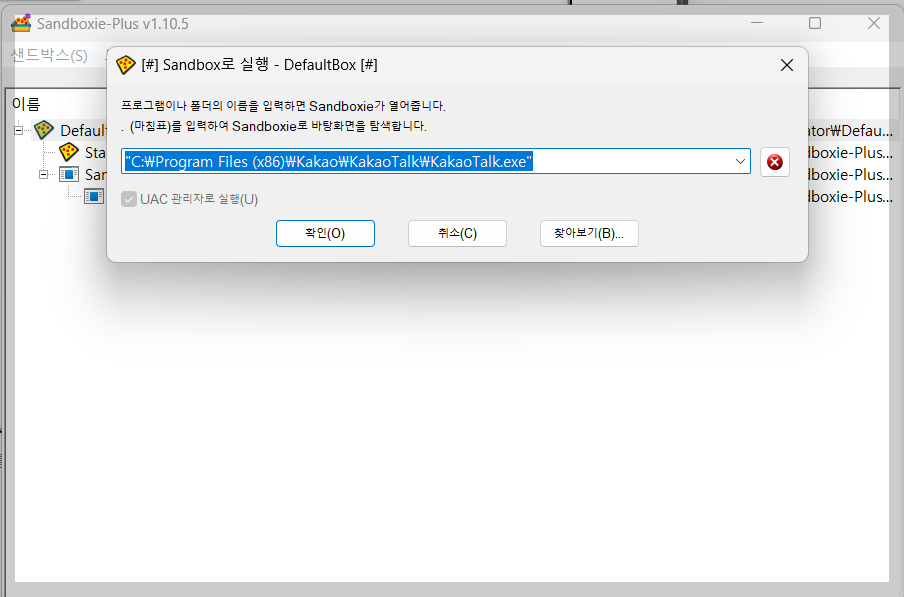The width and height of the screenshot is (904, 597).
Task: Minimize the Sandboxie-Plus main window
Action: [x=757, y=23]
